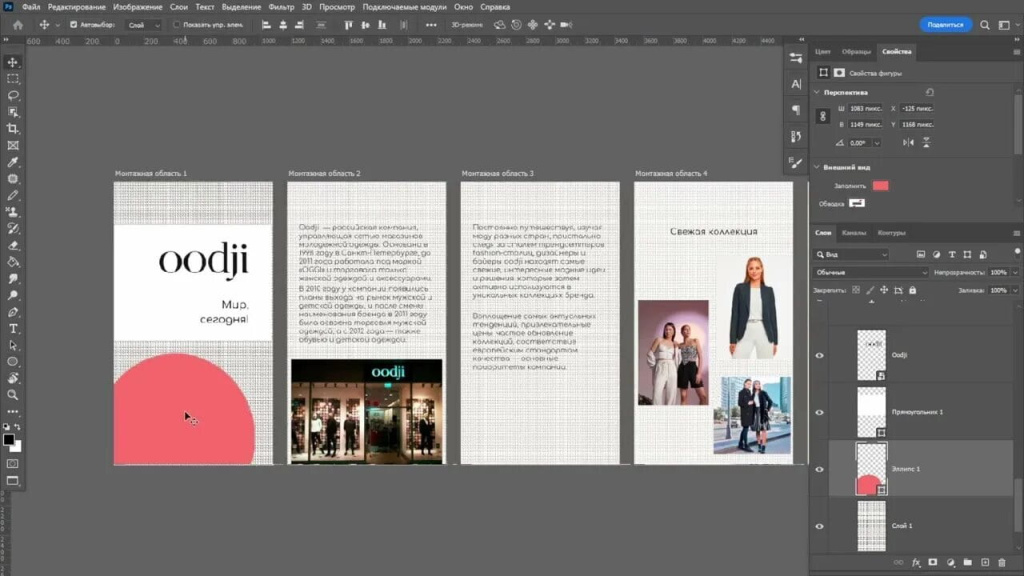The height and width of the screenshot is (576, 1024).
Task: Select the Object Selection tool
Action: 12,112
